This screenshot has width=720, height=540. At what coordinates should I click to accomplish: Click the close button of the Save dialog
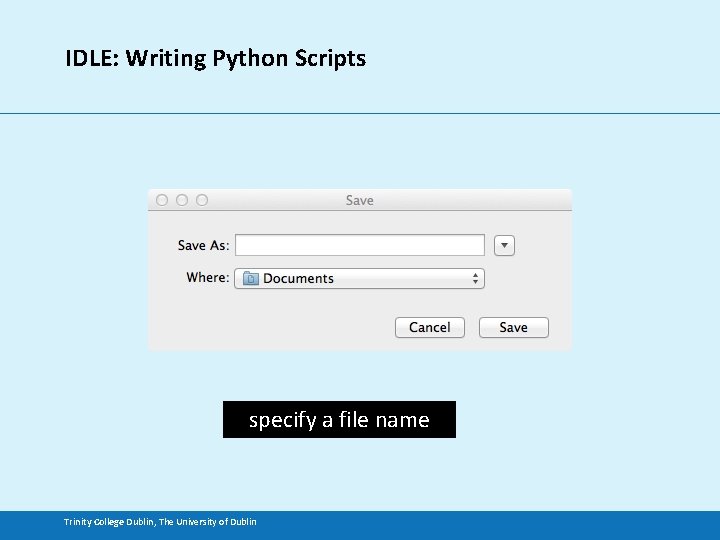click(x=162, y=200)
